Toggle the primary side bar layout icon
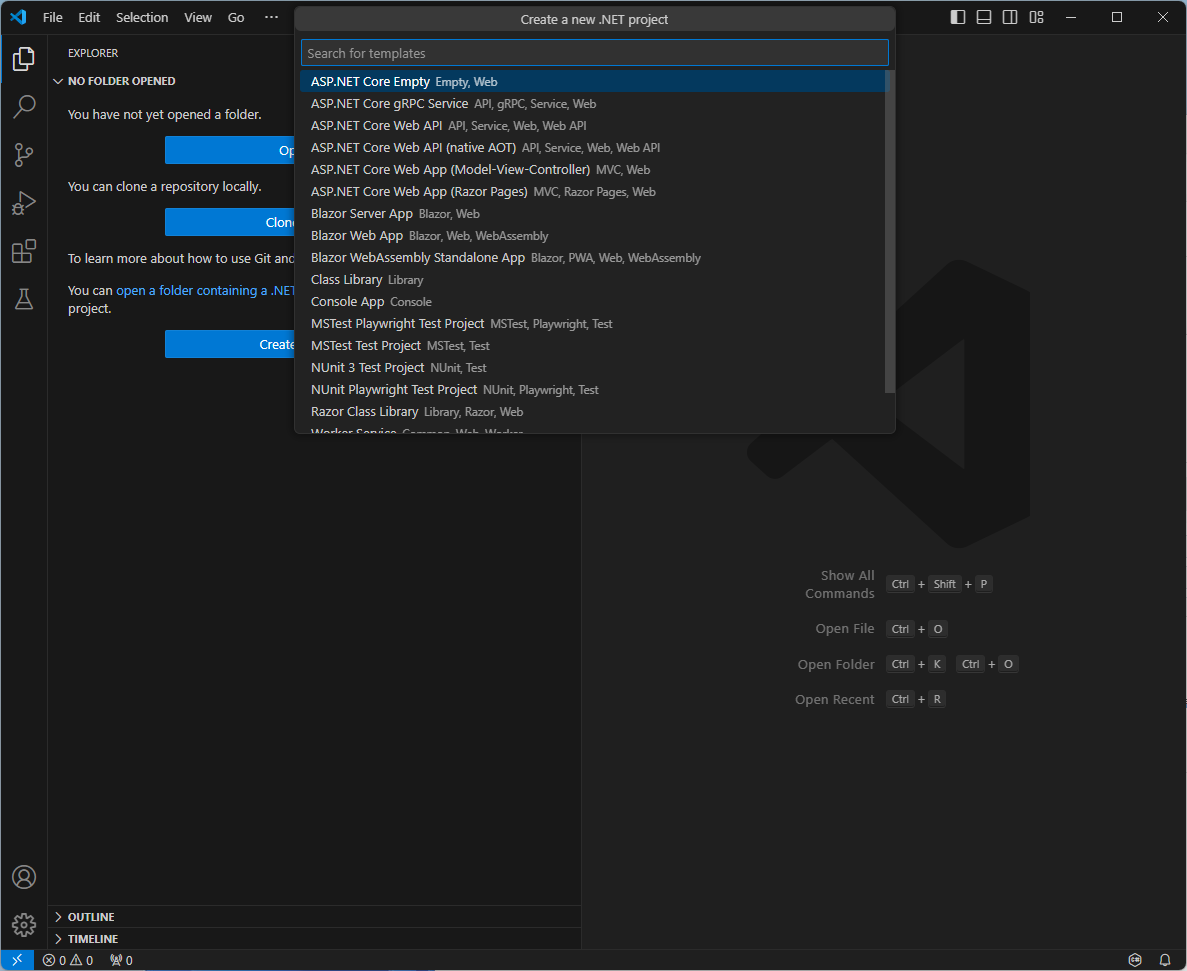Viewport: 1187px width, 971px height. (958, 17)
